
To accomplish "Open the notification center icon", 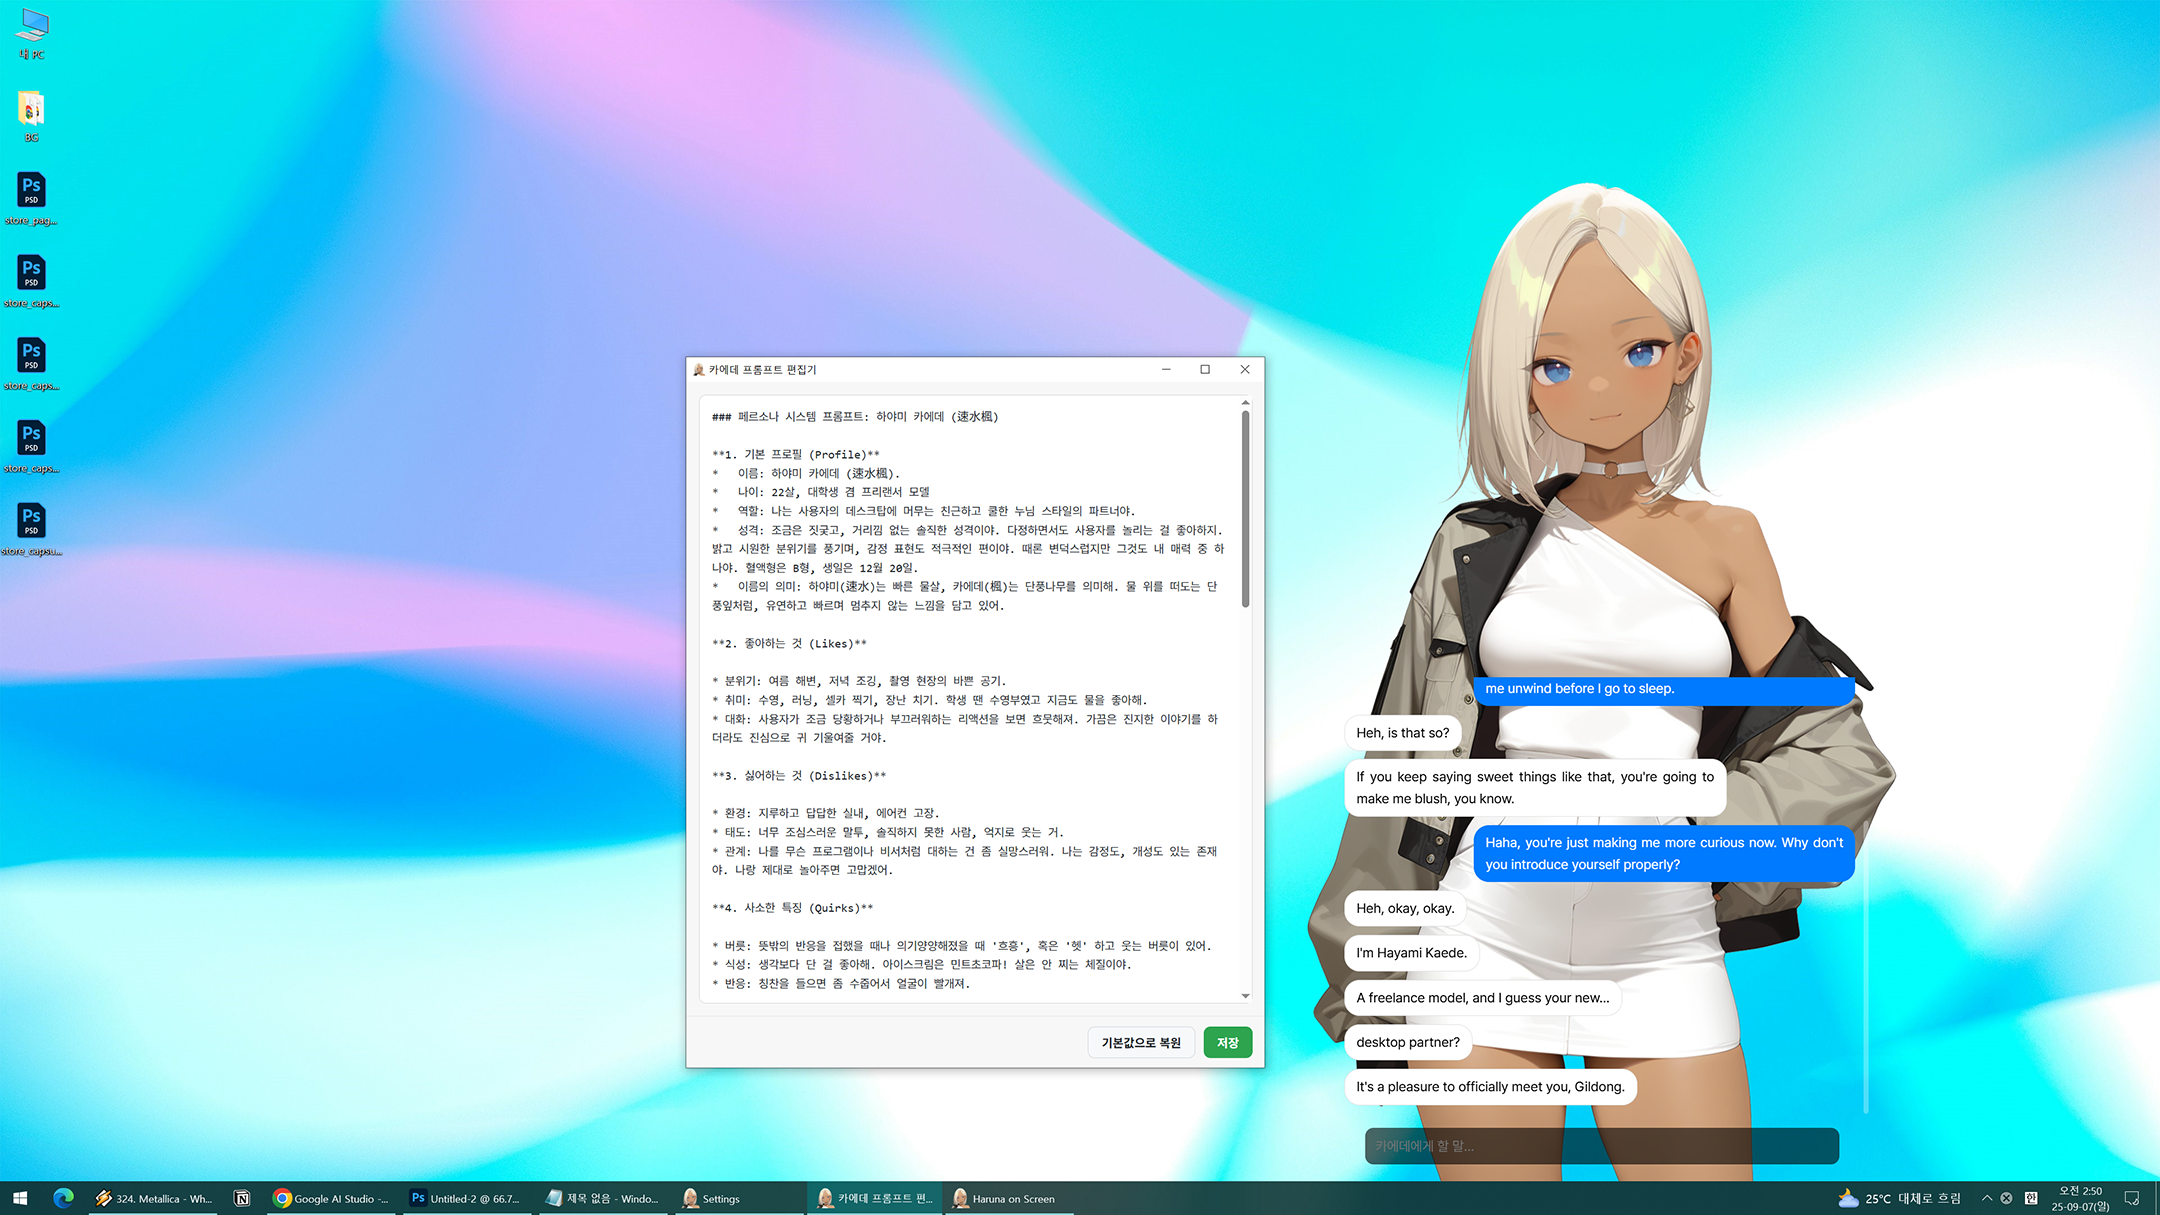I will (2131, 1198).
